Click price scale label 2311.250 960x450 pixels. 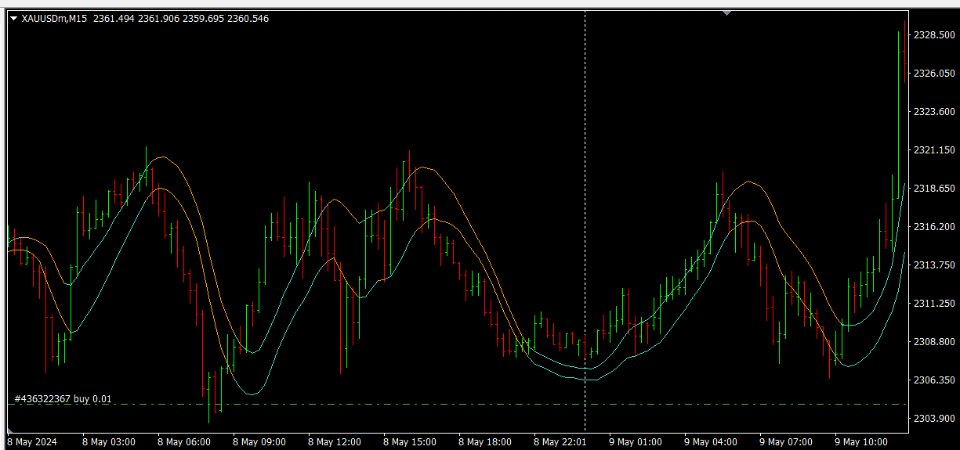pyautogui.click(x=934, y=304)
